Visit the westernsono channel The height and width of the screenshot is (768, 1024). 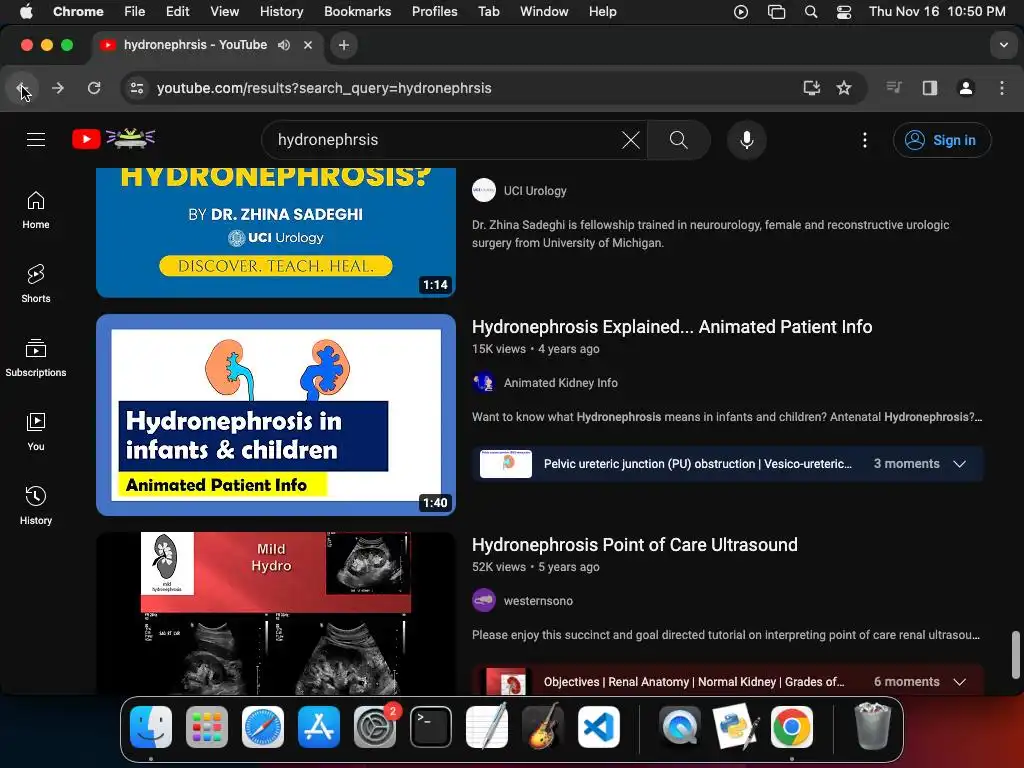[538, 601]
